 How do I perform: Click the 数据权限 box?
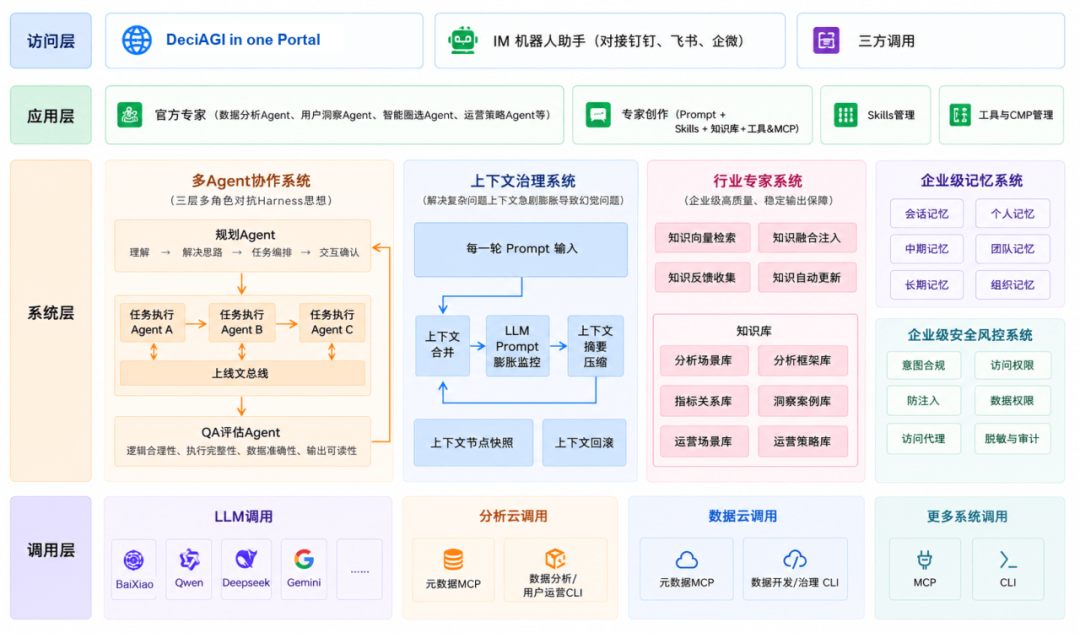pos(1012,401)
